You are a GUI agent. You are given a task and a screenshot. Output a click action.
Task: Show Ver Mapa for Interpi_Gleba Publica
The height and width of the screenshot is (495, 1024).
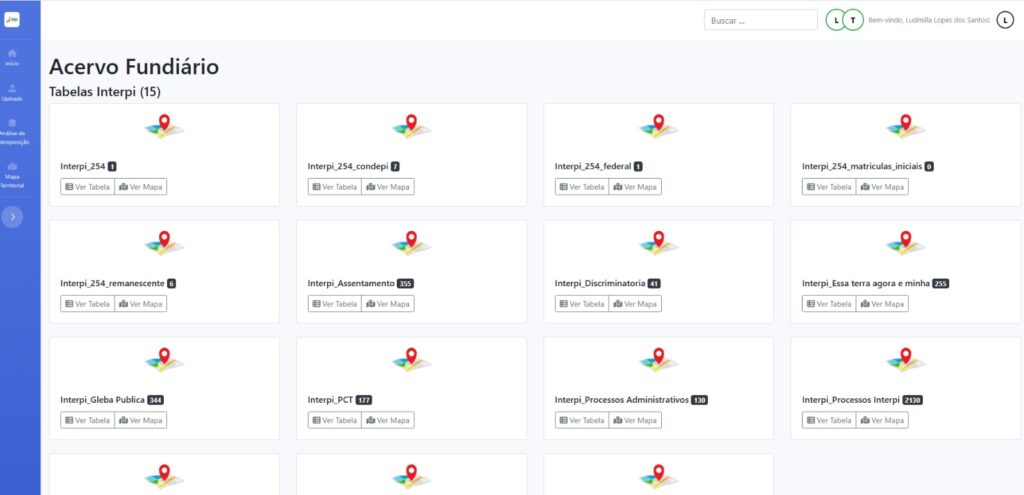[140, 421]
